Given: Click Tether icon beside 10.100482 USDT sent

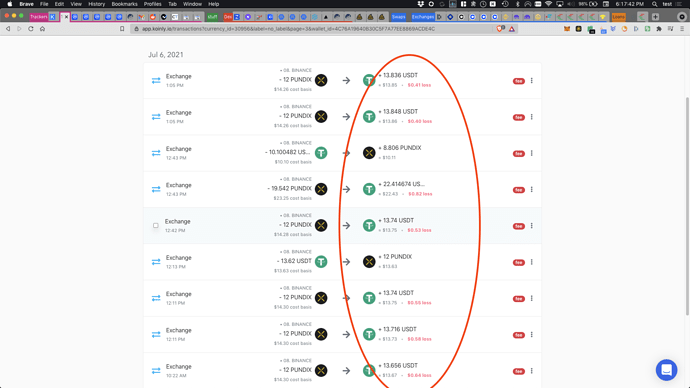Looking at the screenshot, I should point(321,153).
